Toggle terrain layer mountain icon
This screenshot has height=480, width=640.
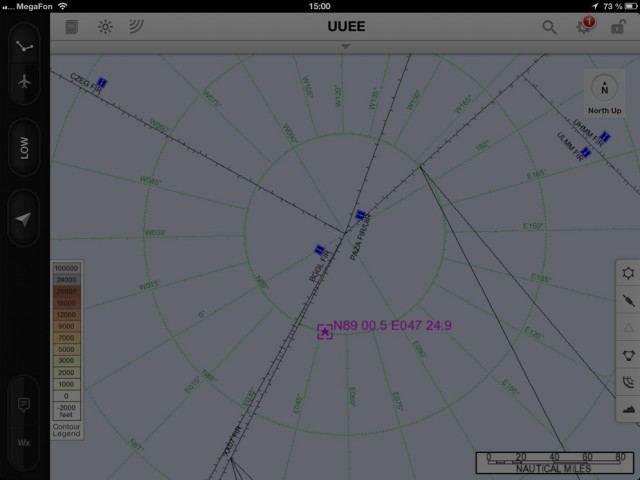(x=628, y=408)
